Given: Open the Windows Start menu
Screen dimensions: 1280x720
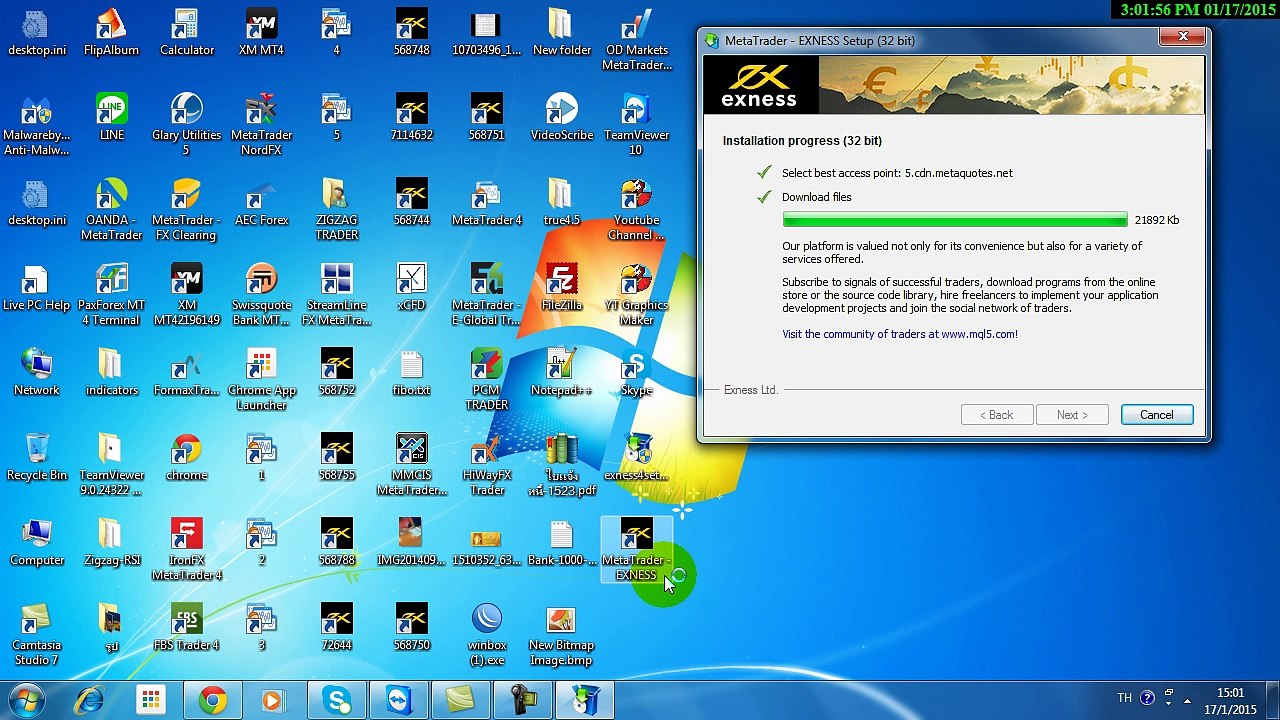Looking at the screenshot, I should click(x=27, y=700).
